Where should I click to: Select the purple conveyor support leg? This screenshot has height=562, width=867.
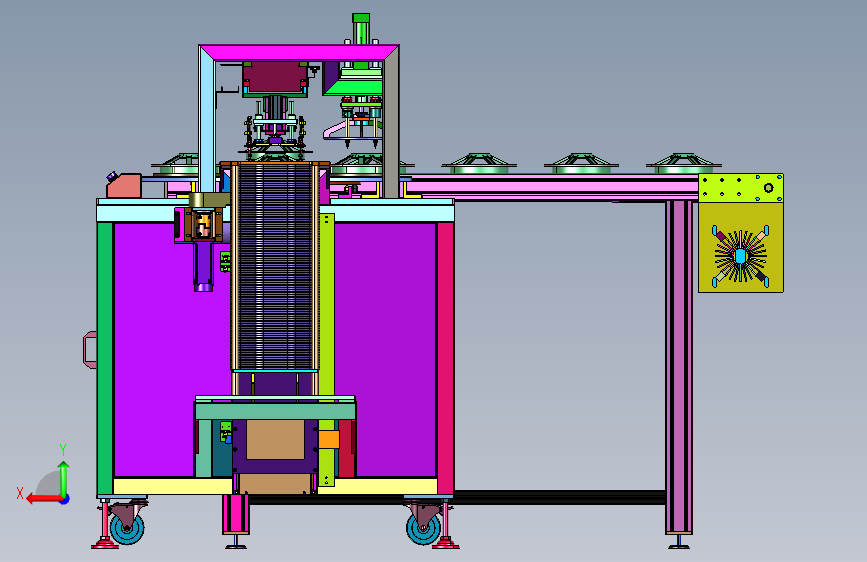click(679, 367)
